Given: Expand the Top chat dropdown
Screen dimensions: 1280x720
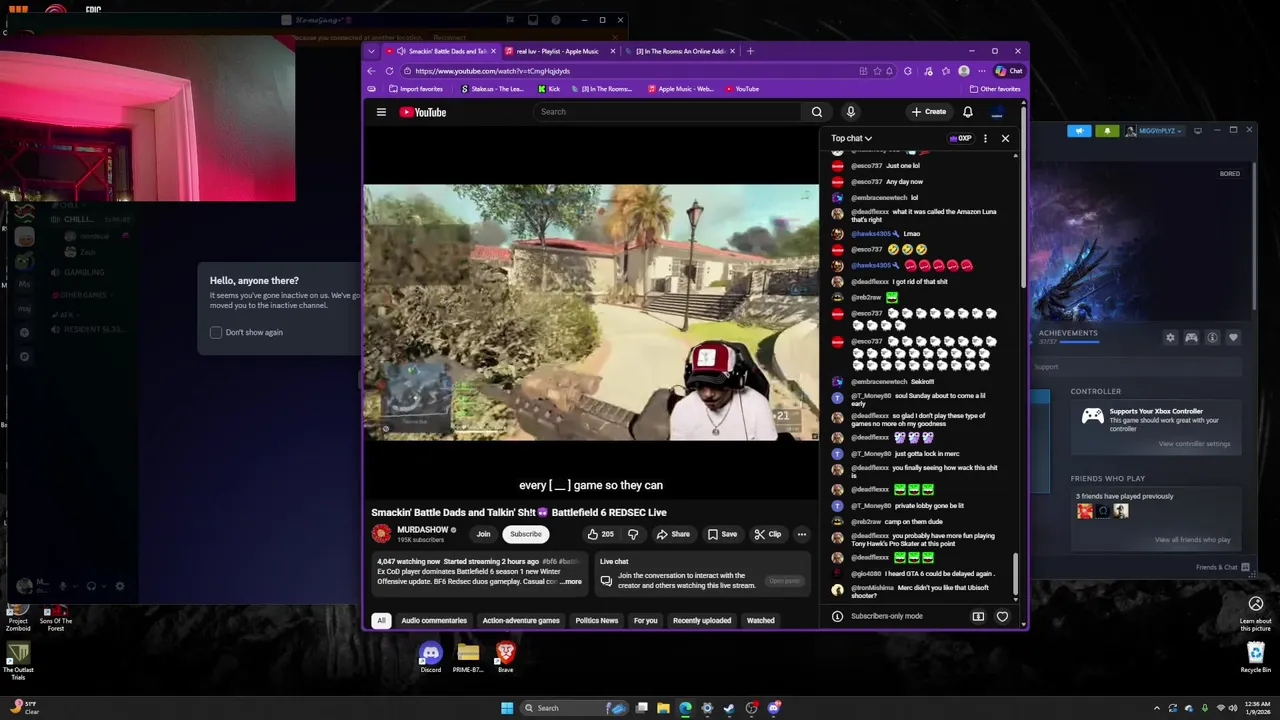Looking at the screenshot, I should click(x=851, y=138).
